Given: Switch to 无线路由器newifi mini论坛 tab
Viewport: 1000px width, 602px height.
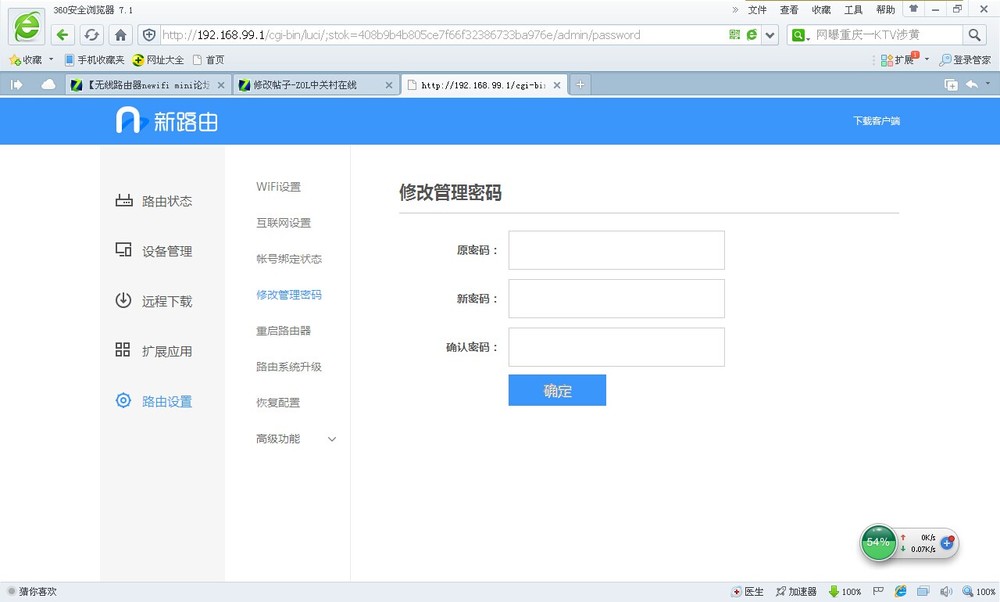Looking at the screenshot, I should pos(148,85).
